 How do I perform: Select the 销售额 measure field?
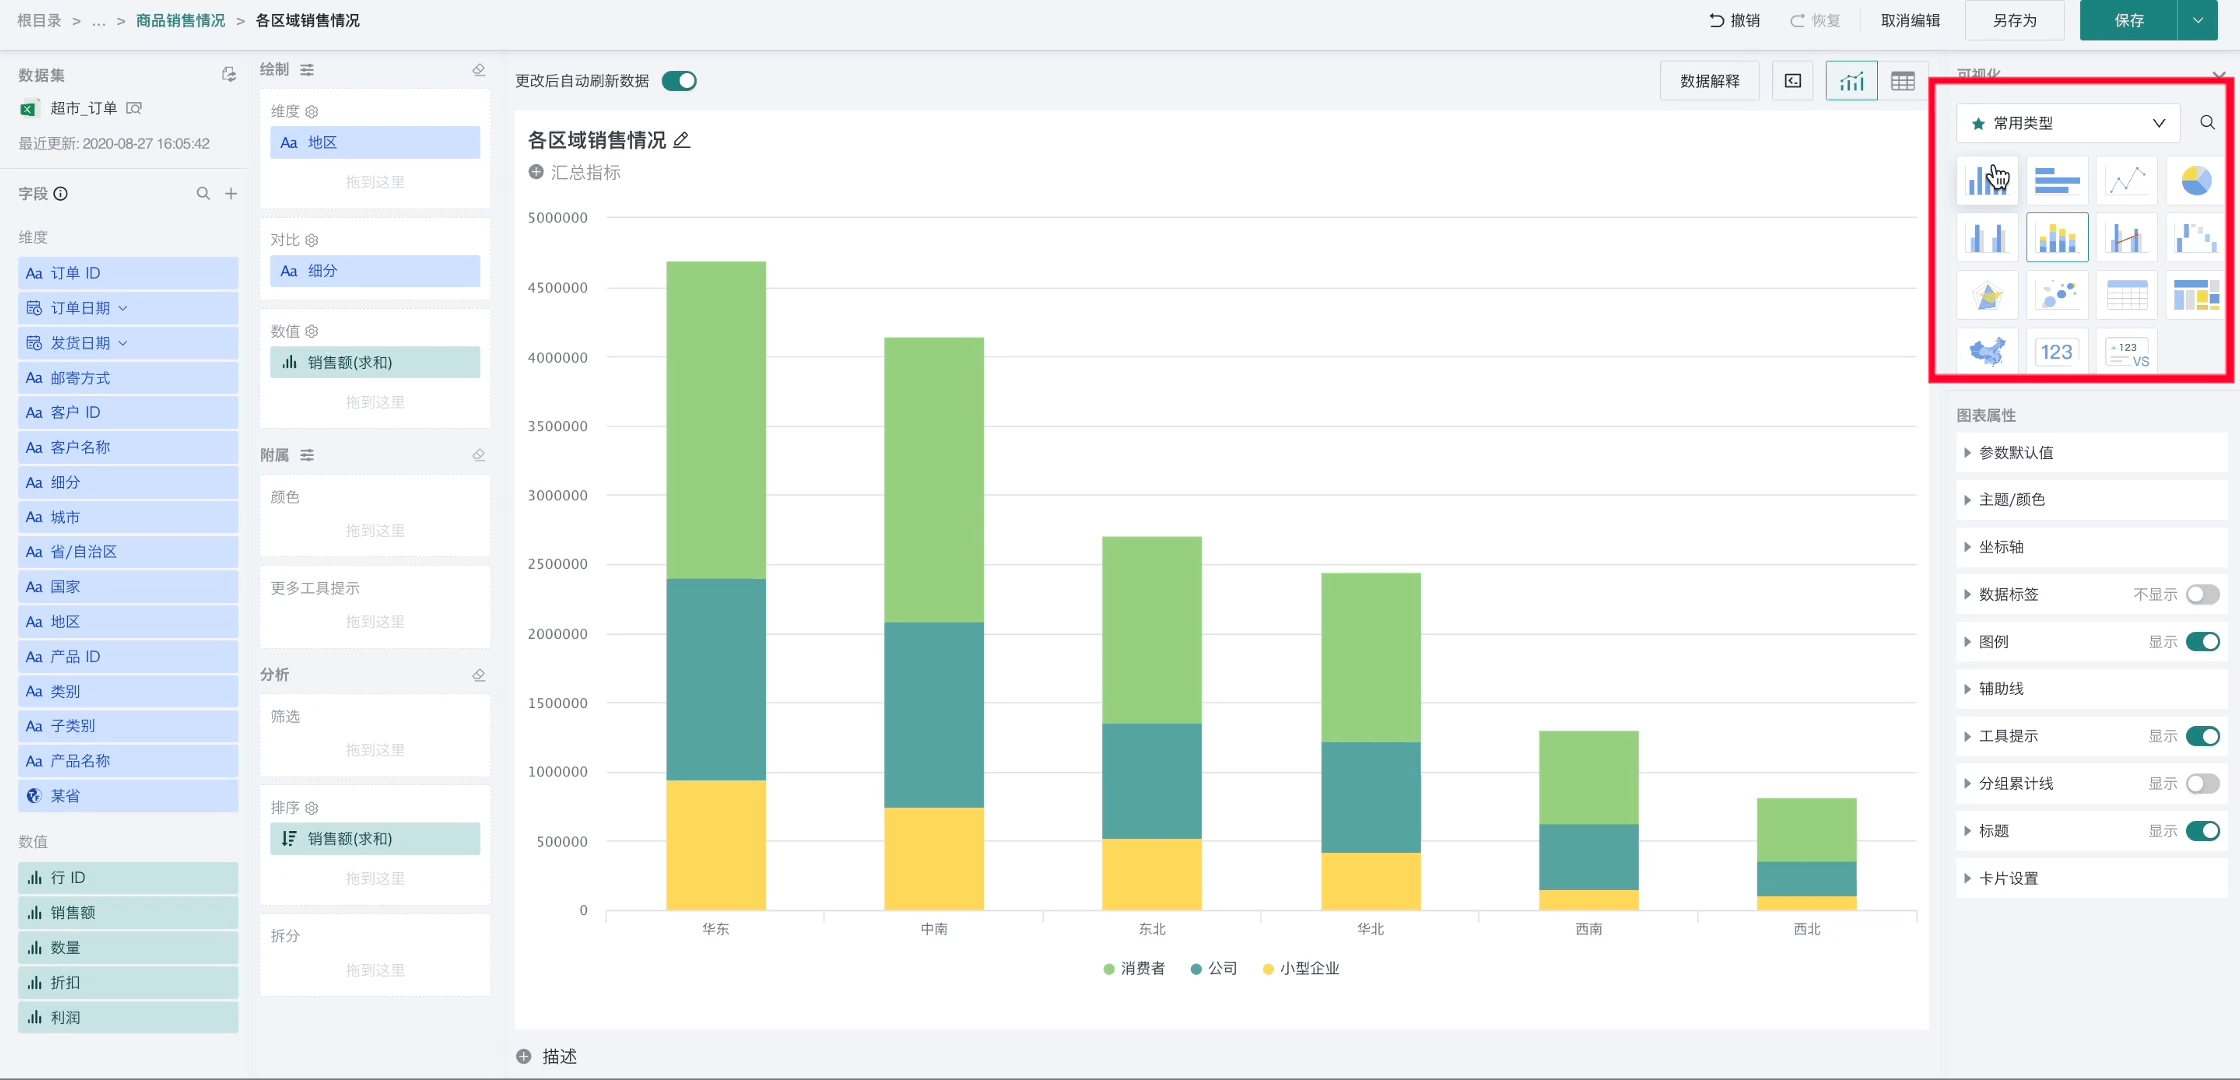pos(128,912)
